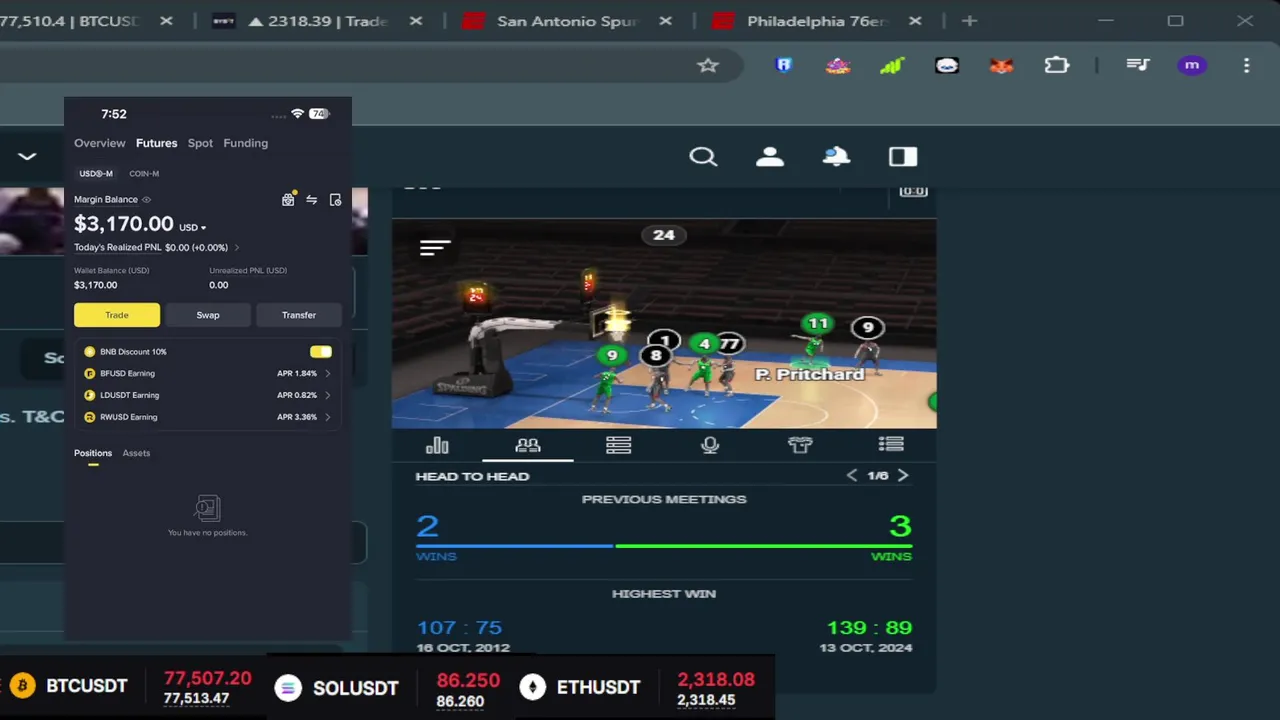Select the Futures tab
This screenshot has height=720, width=1280.
(x=156, y=143)
